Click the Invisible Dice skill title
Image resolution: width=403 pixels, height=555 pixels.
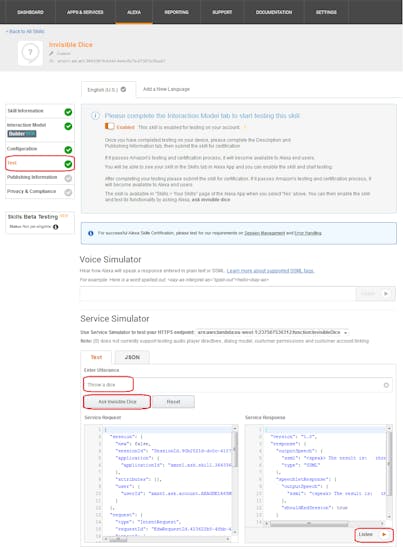(x=71, y=45)
